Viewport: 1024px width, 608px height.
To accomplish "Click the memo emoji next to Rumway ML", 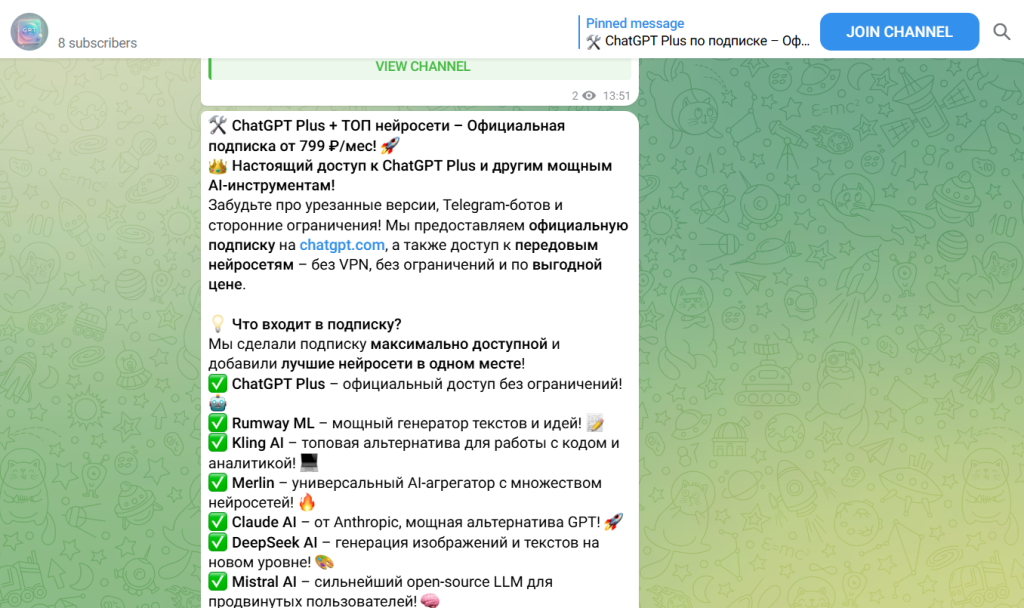I will [x=596, y=422].
